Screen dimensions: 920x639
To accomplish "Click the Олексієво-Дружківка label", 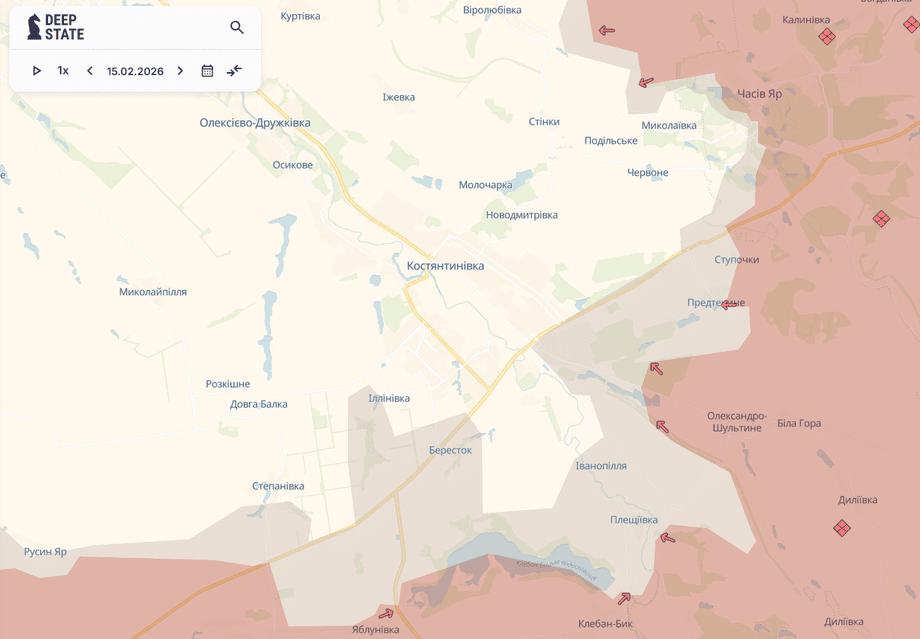I will (x=255, y=123).
